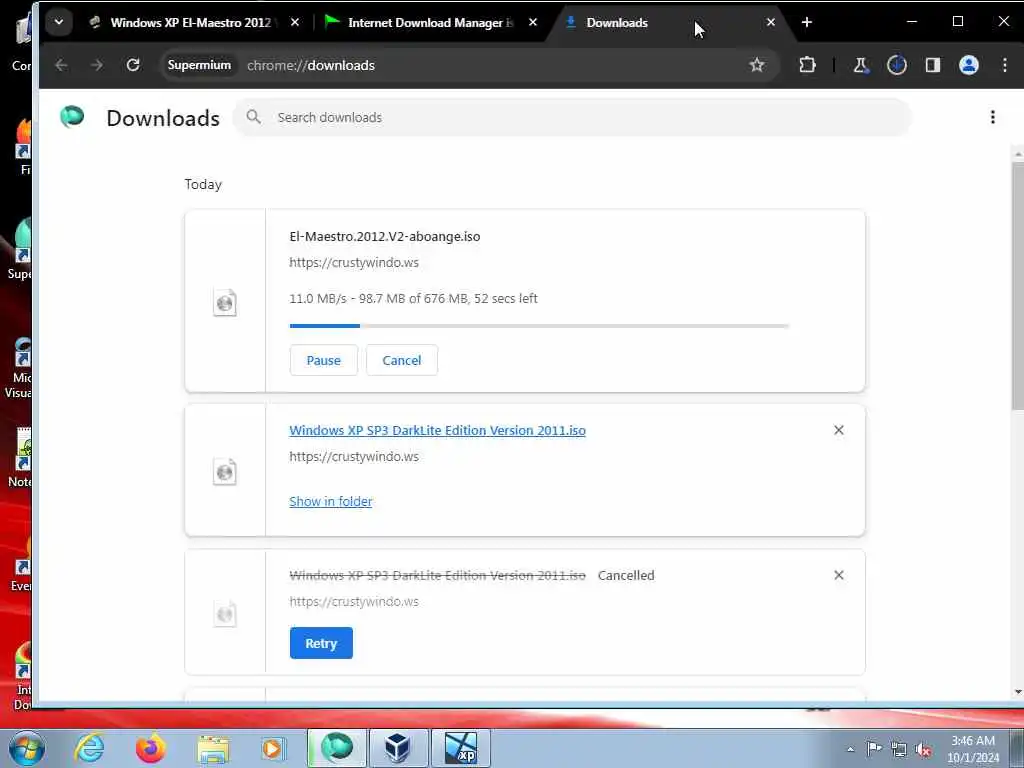
Task: Remove the cancelled DarkLite download entry
Action: pyautogui.click(x=839, y=575)
